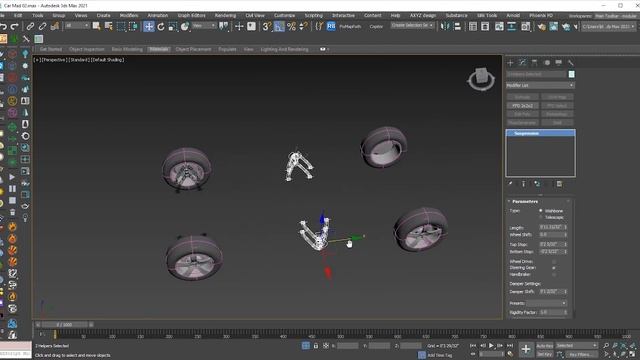Open the Scene Explorer toggle icon
This screenshot has width=640, height=360.
coord(473,27)
